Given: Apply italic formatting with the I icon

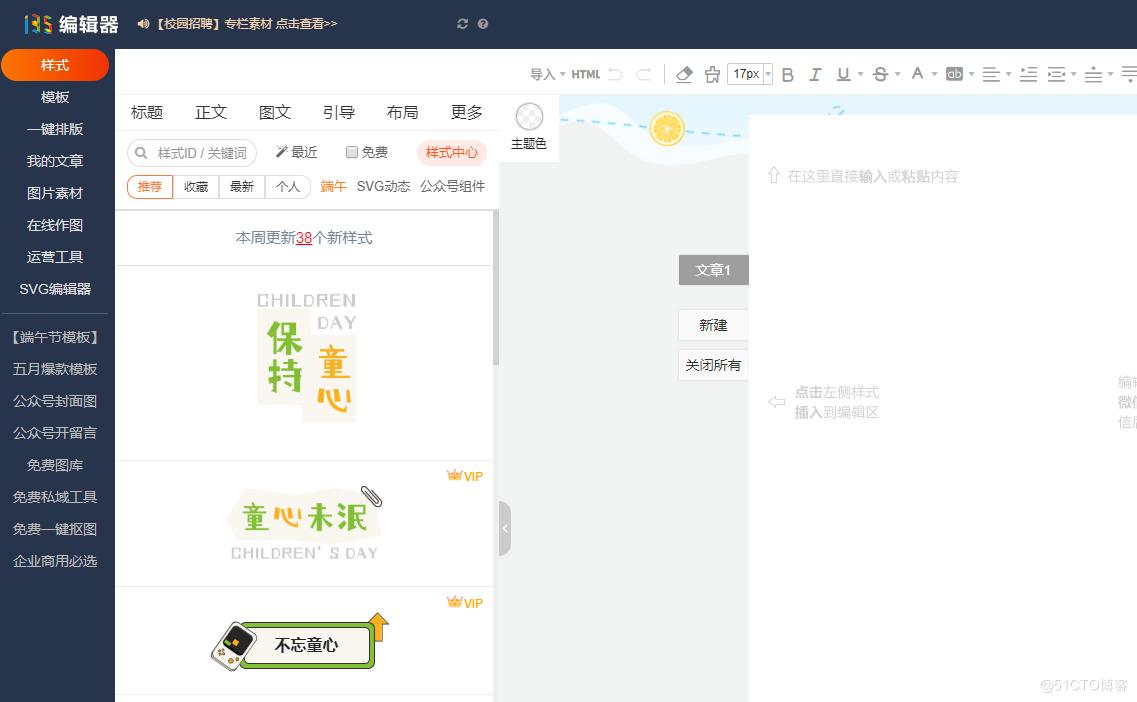Looking at the screenshot, I should 815,74.
